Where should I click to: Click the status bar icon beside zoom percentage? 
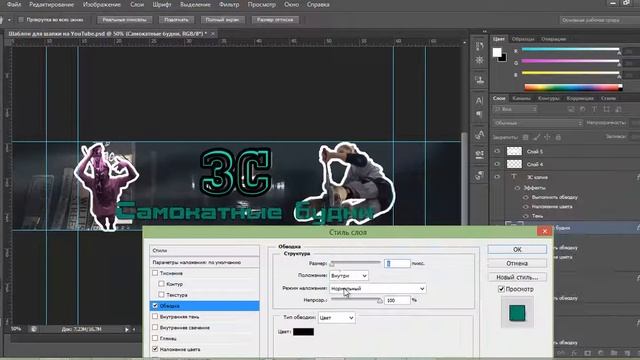pyautogui.click(x=34, y=329)
